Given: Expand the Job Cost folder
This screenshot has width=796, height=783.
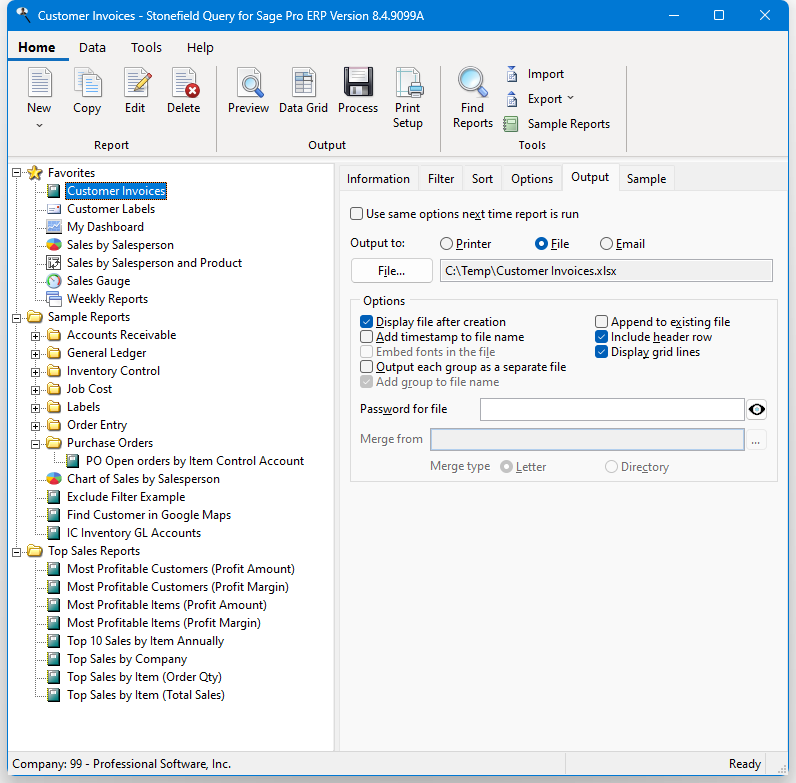Looking at the screenshot, I should click(x=35, y=390).
